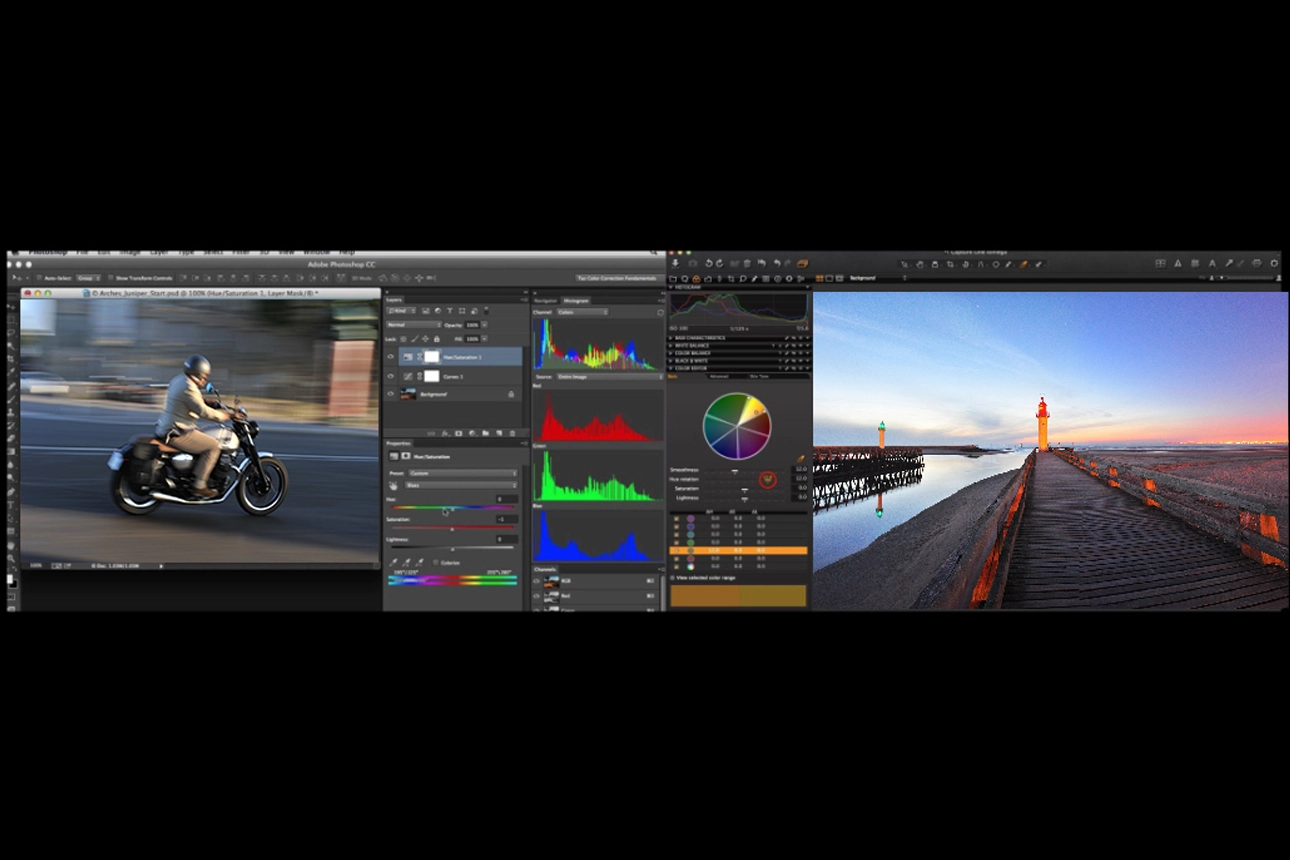Open the Photoshop Filter menu
1290x860 pixels.
pos(241,252)
